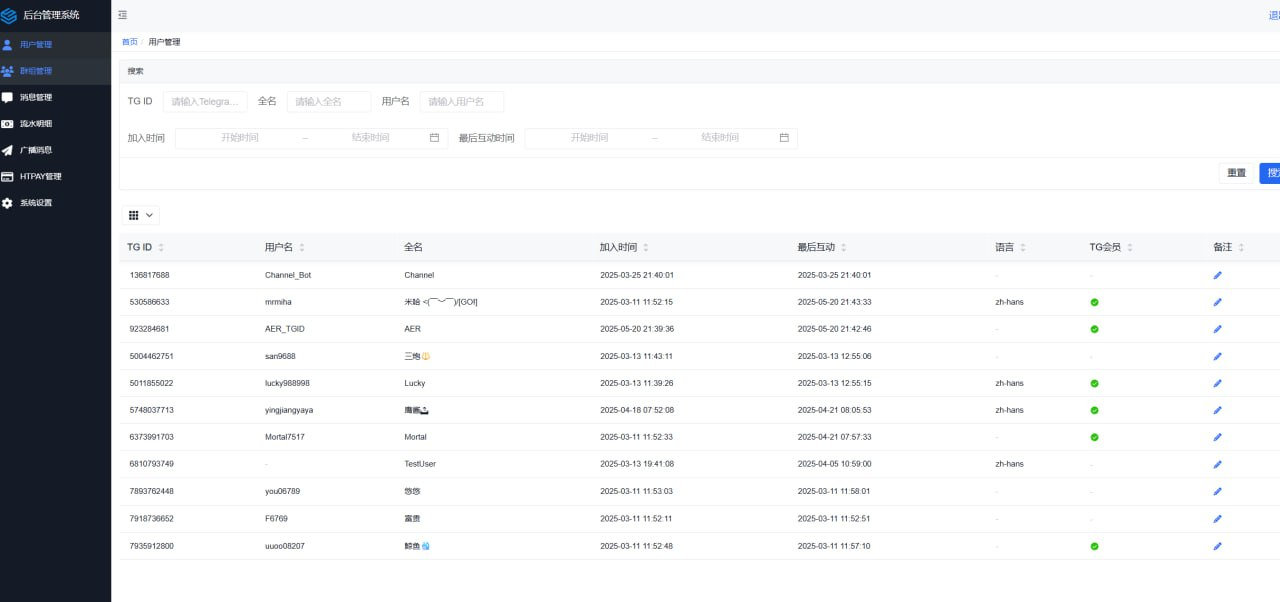This screenshot has height=602, width=1280.
Task: Click the TG ID search input field
Action: (205, 101)
